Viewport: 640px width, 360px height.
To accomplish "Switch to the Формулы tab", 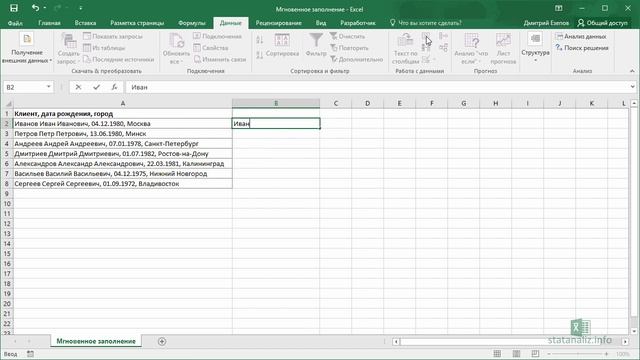I will click(192, 23).
